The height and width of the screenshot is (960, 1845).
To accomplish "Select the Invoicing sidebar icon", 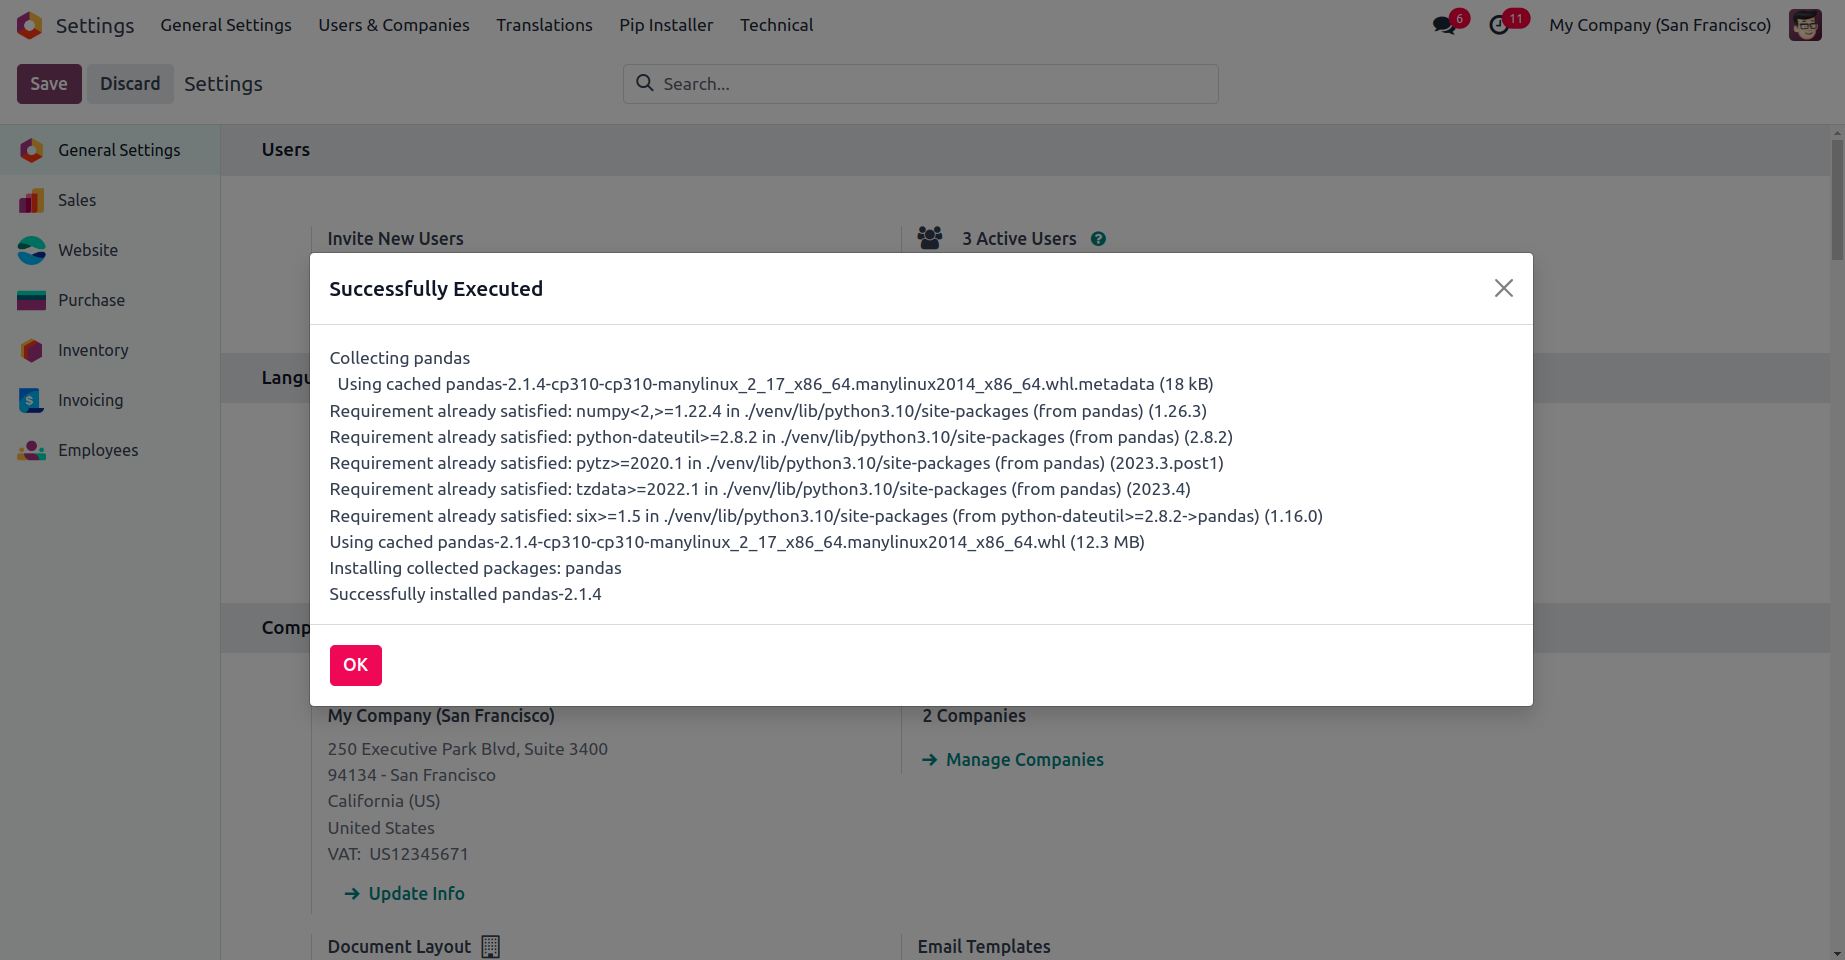I will coord(32,400).
